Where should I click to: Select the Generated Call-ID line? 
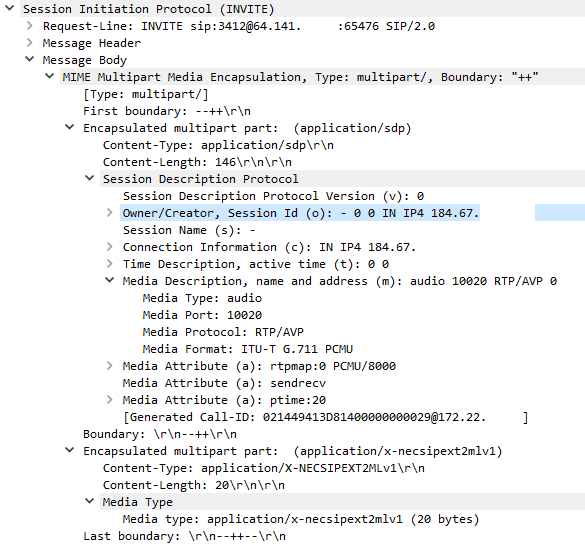326,417
